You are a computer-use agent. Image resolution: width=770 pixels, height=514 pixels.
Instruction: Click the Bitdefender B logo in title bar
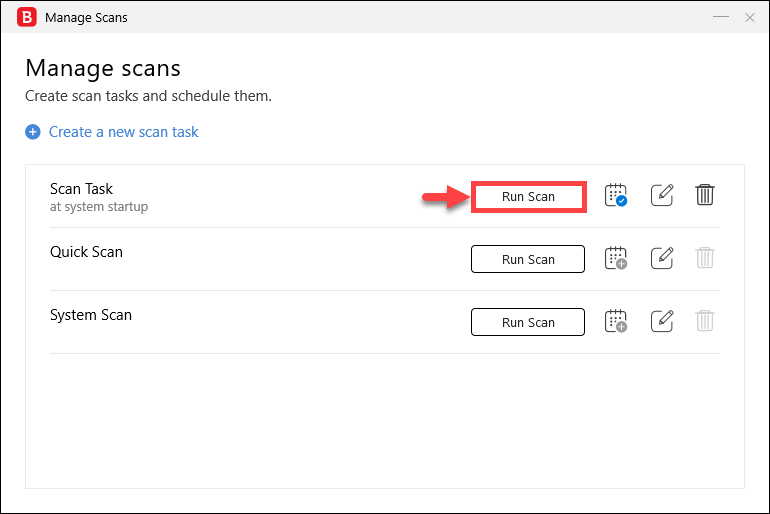(27, 17)
